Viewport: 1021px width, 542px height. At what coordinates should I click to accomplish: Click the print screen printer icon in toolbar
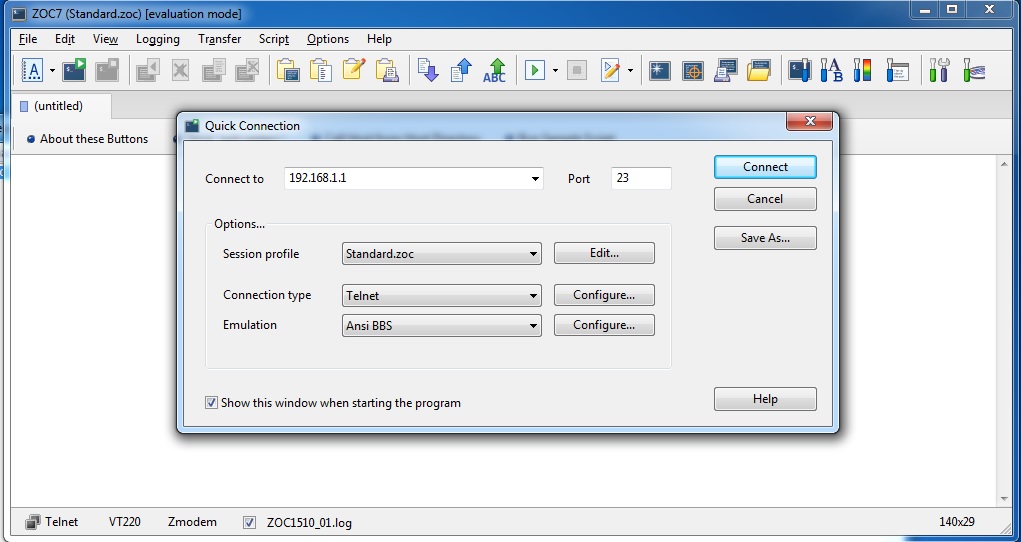point(725,70)
